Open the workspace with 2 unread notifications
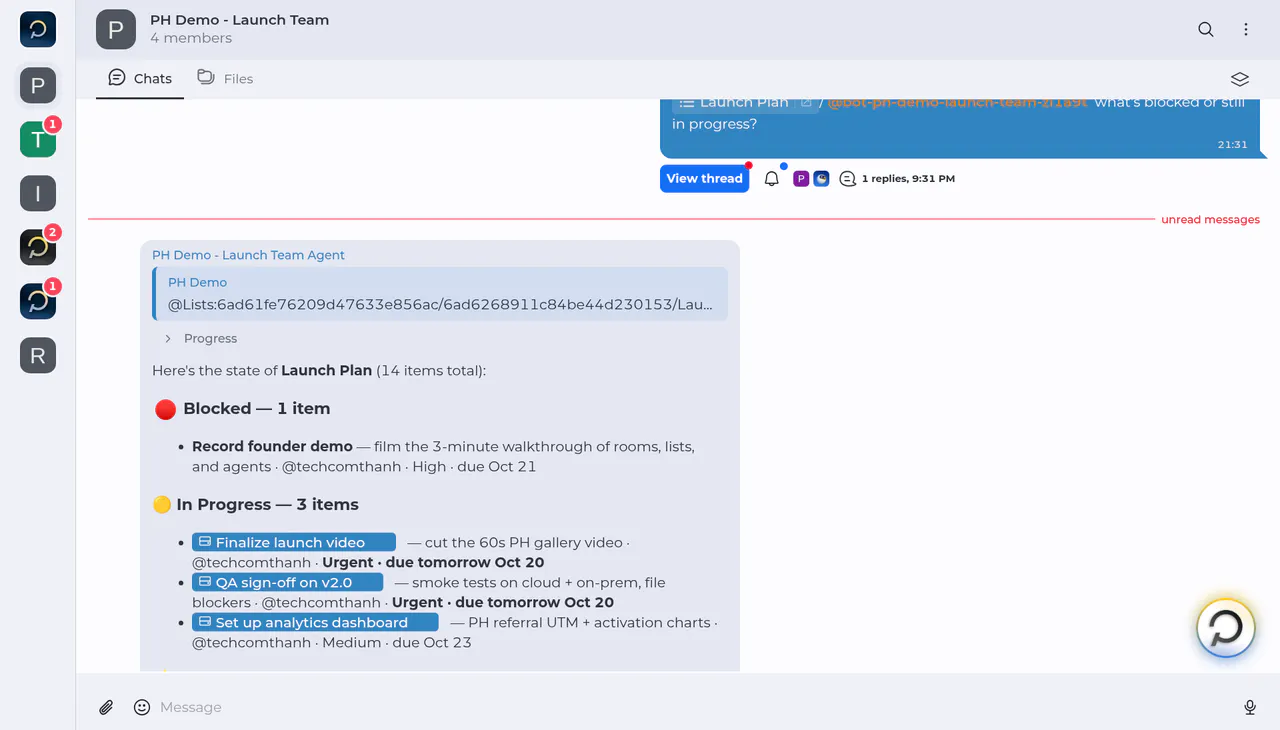The image size is (1280, 730). click(x=38, y=248)
